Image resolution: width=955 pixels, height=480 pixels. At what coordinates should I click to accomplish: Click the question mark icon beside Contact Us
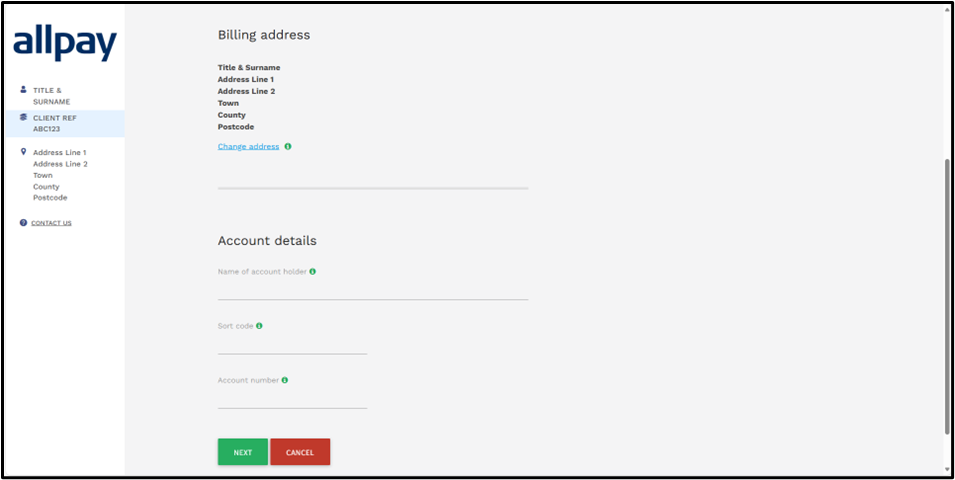(x=23, y=223)
